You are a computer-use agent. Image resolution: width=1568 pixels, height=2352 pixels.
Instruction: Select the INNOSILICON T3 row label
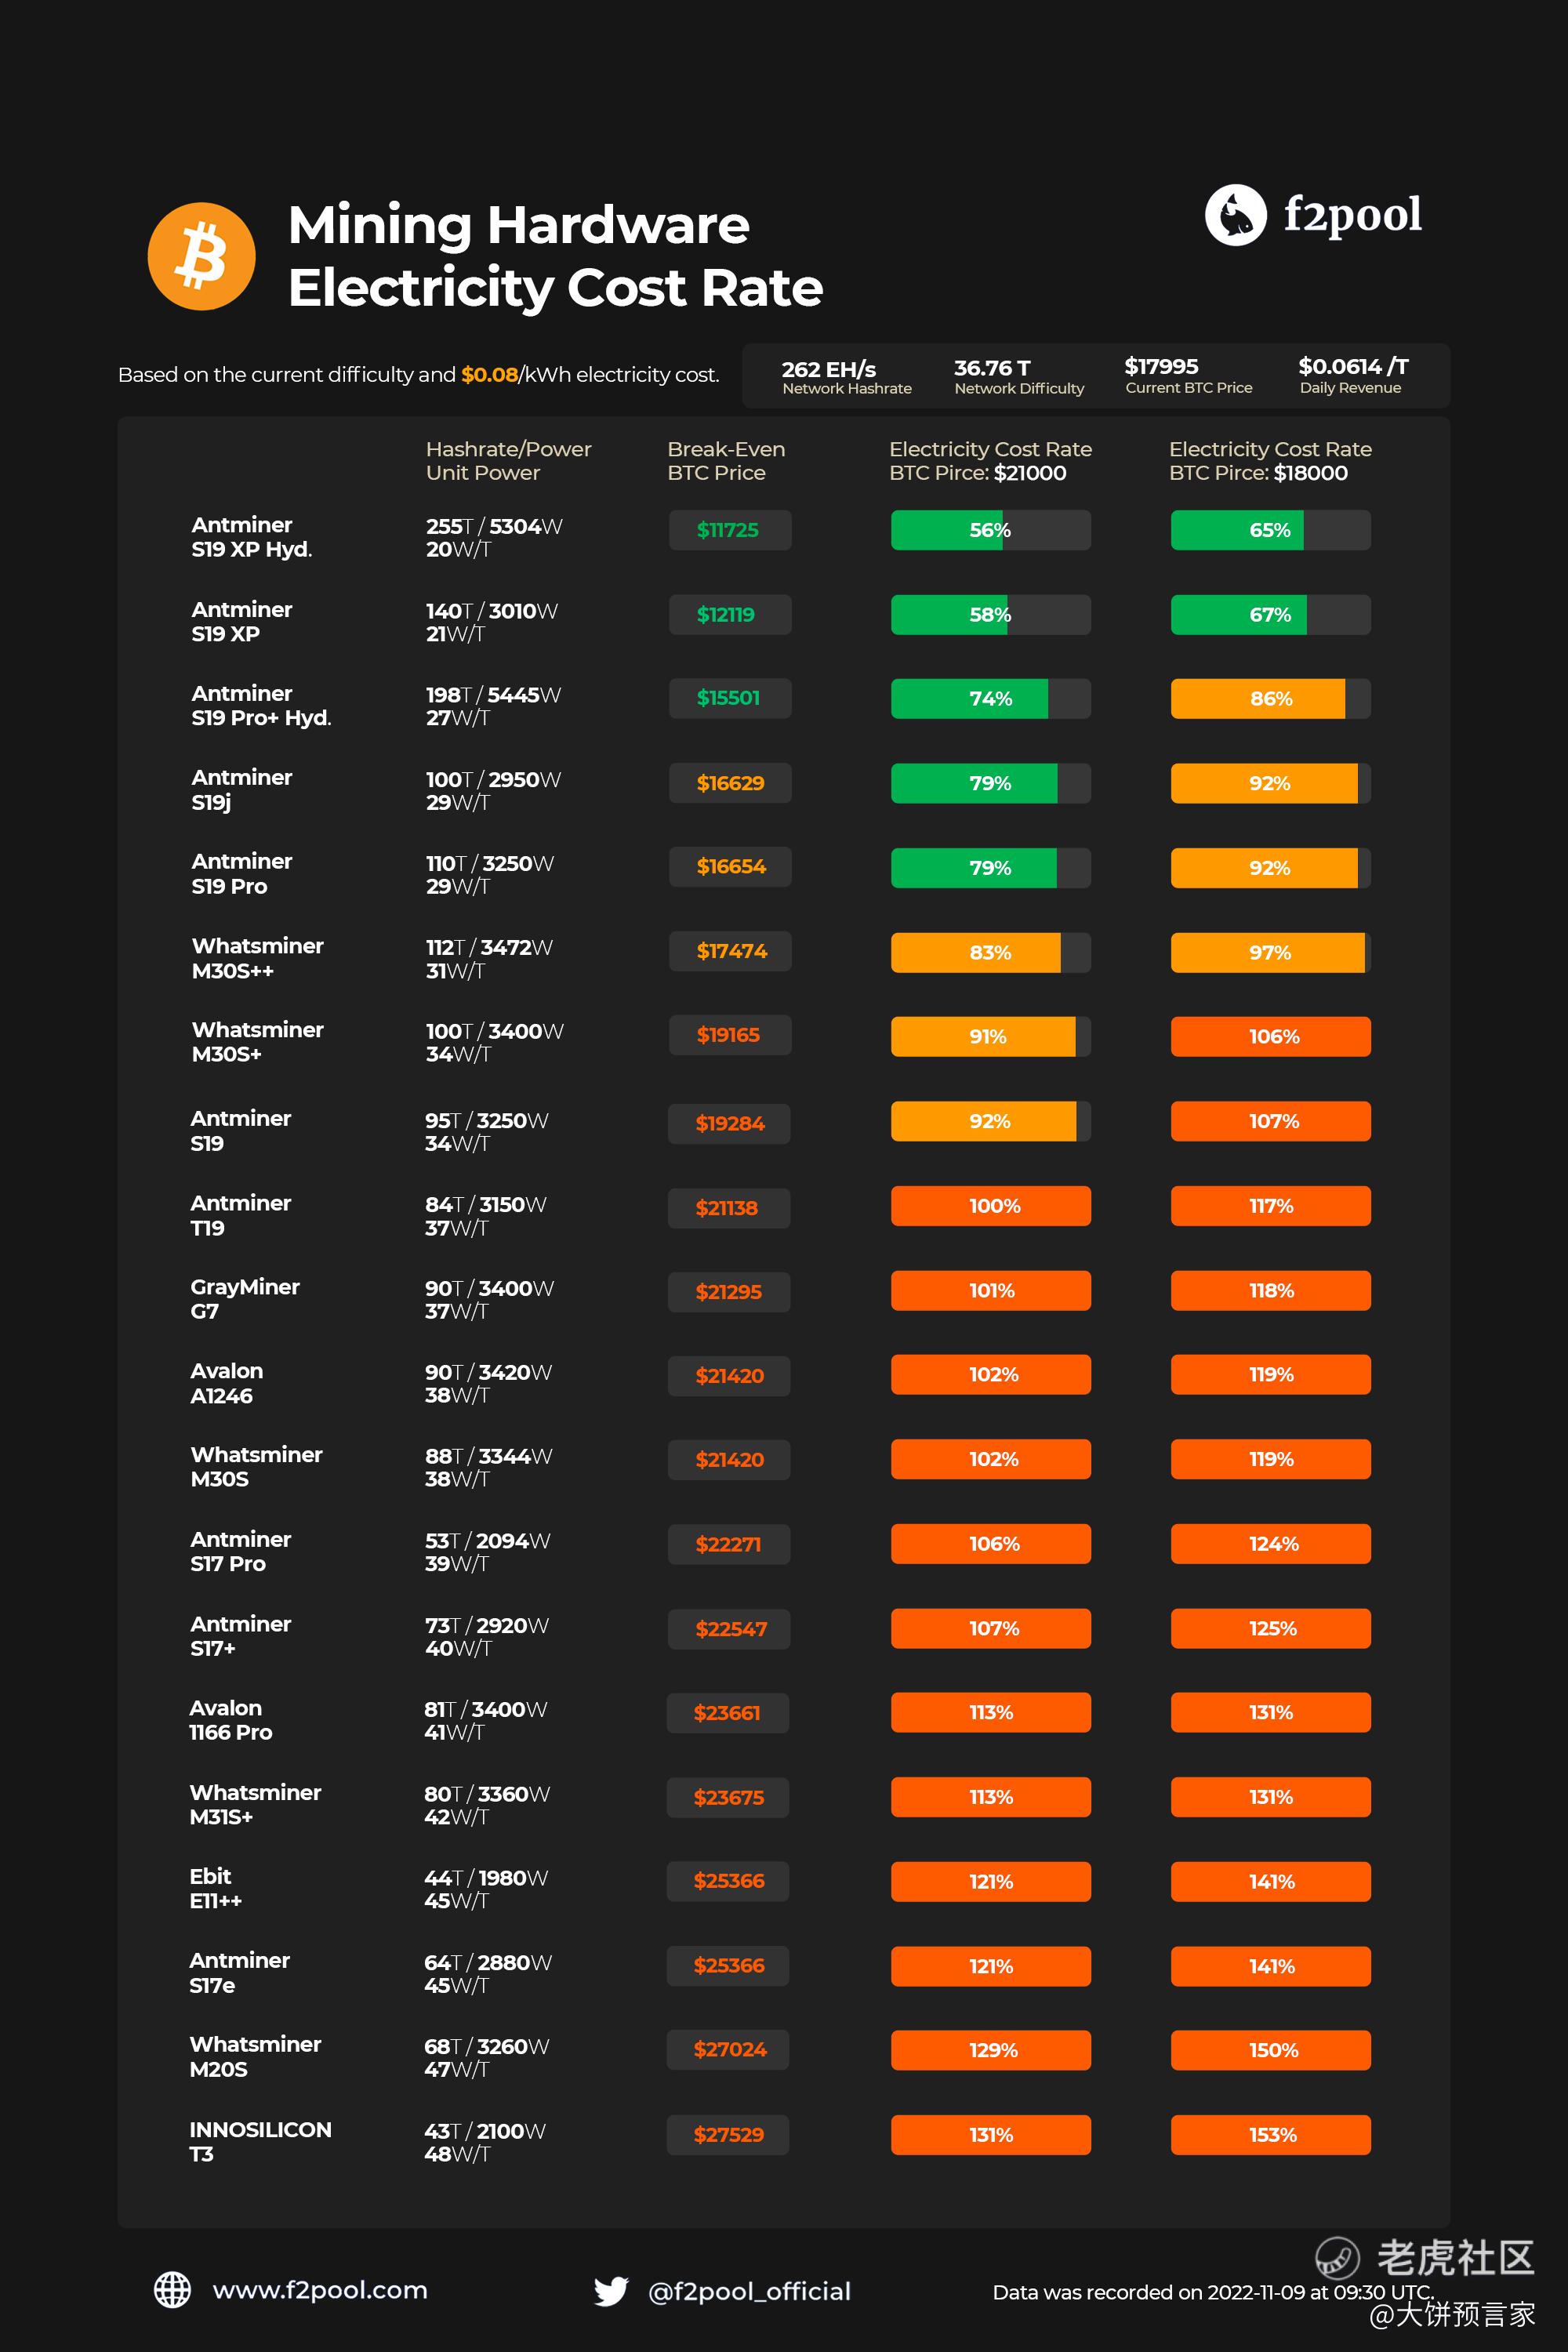pos(260,2141)
